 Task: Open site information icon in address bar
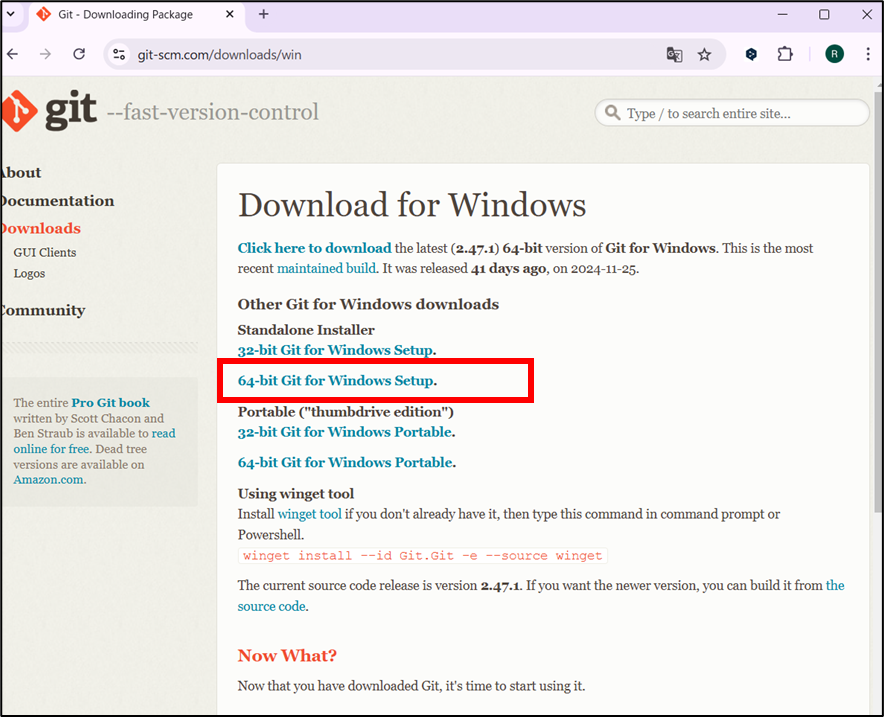point(119,55)
